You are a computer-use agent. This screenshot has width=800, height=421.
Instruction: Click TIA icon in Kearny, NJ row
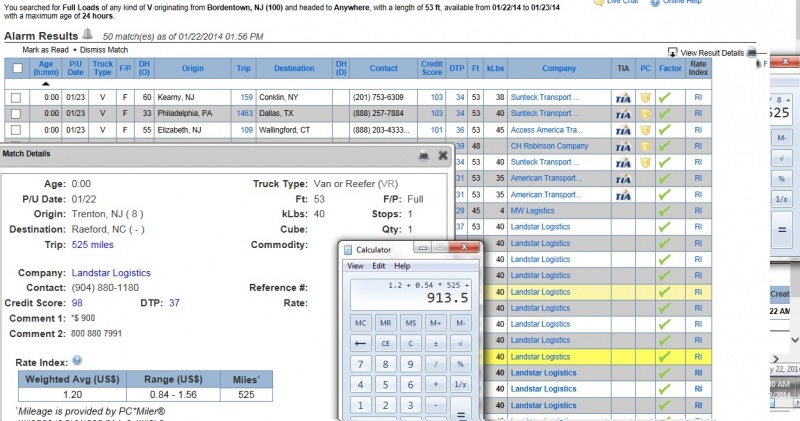pyautogui.click(x=623, y=97)
